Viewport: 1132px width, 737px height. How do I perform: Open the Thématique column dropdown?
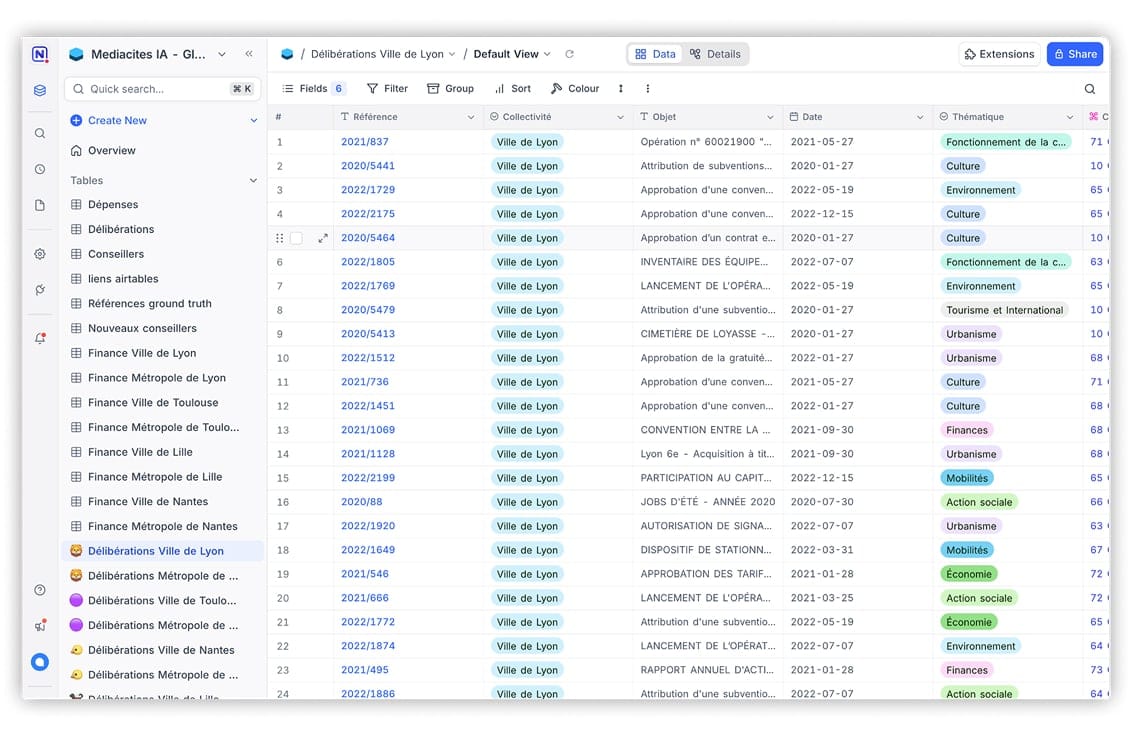click(x=1070, y=117)
